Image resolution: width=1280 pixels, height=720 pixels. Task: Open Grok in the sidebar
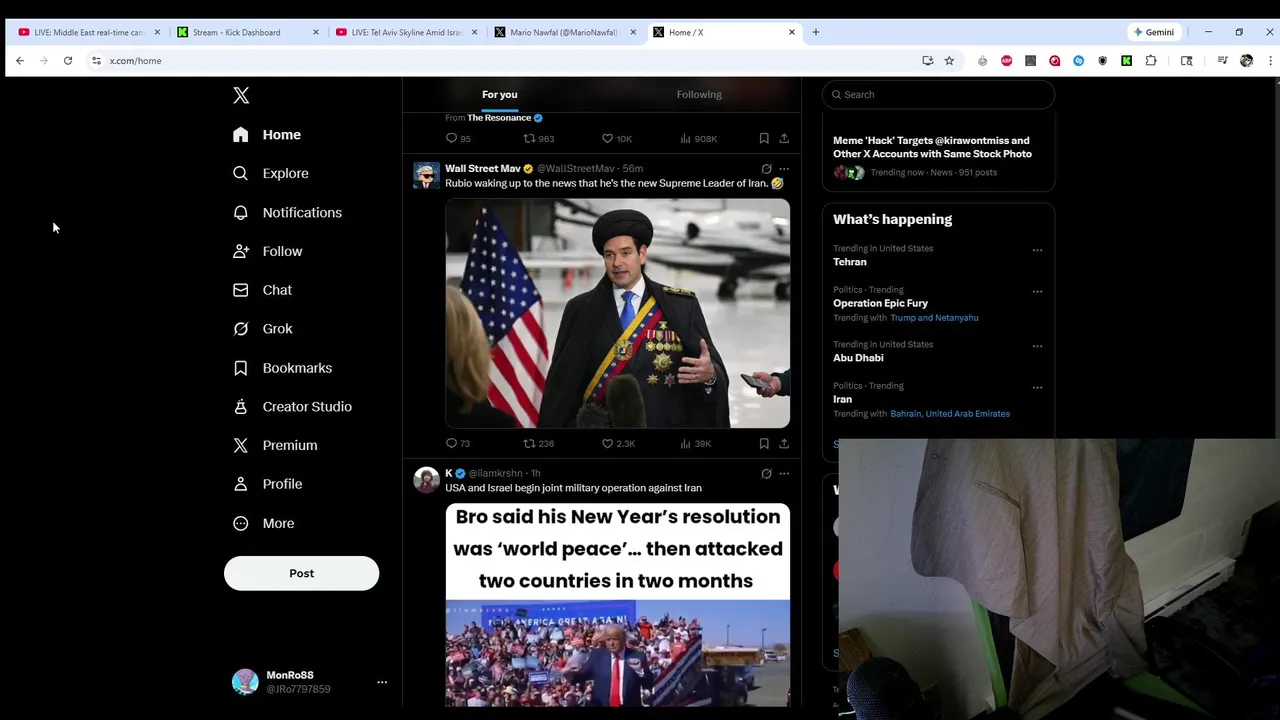click(263, 328)
